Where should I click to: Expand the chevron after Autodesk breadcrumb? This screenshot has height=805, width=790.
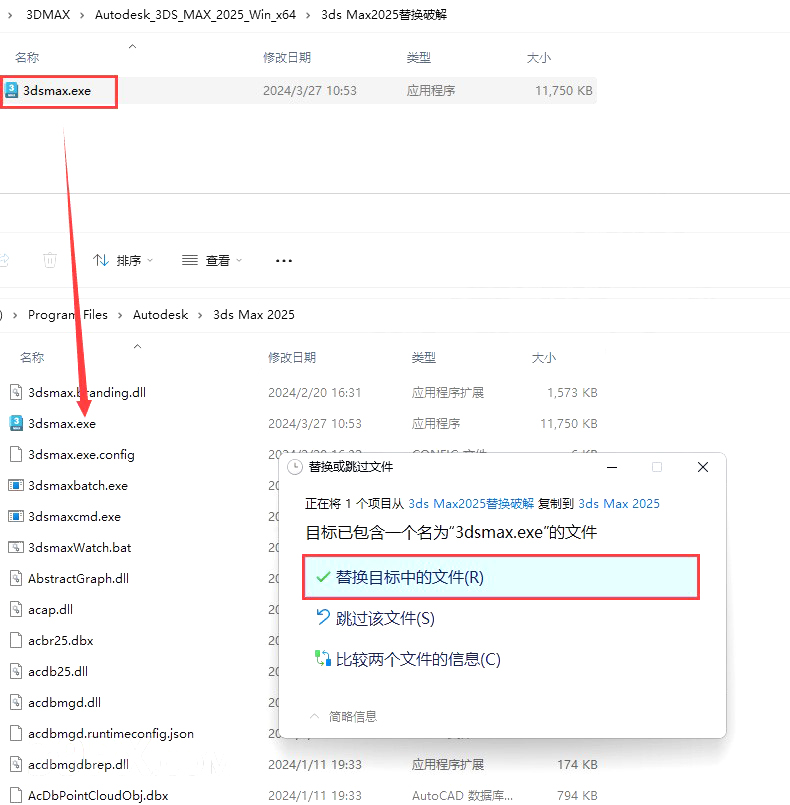200,315
